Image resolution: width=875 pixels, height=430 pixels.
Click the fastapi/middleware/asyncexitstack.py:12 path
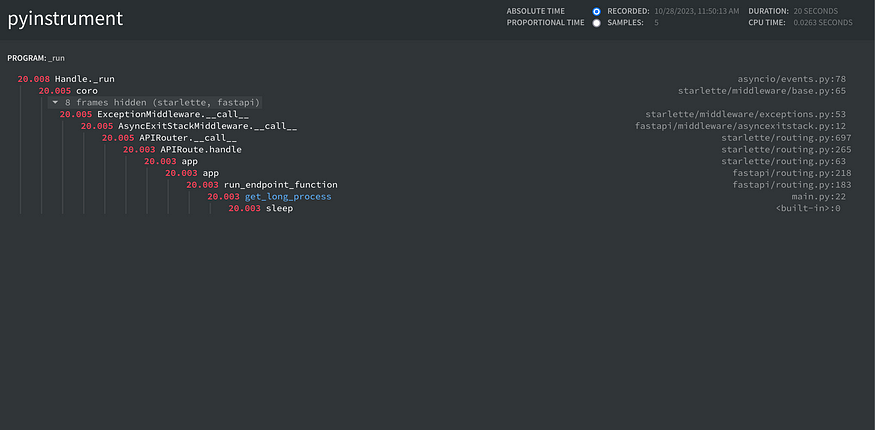[x=741, y=126]
